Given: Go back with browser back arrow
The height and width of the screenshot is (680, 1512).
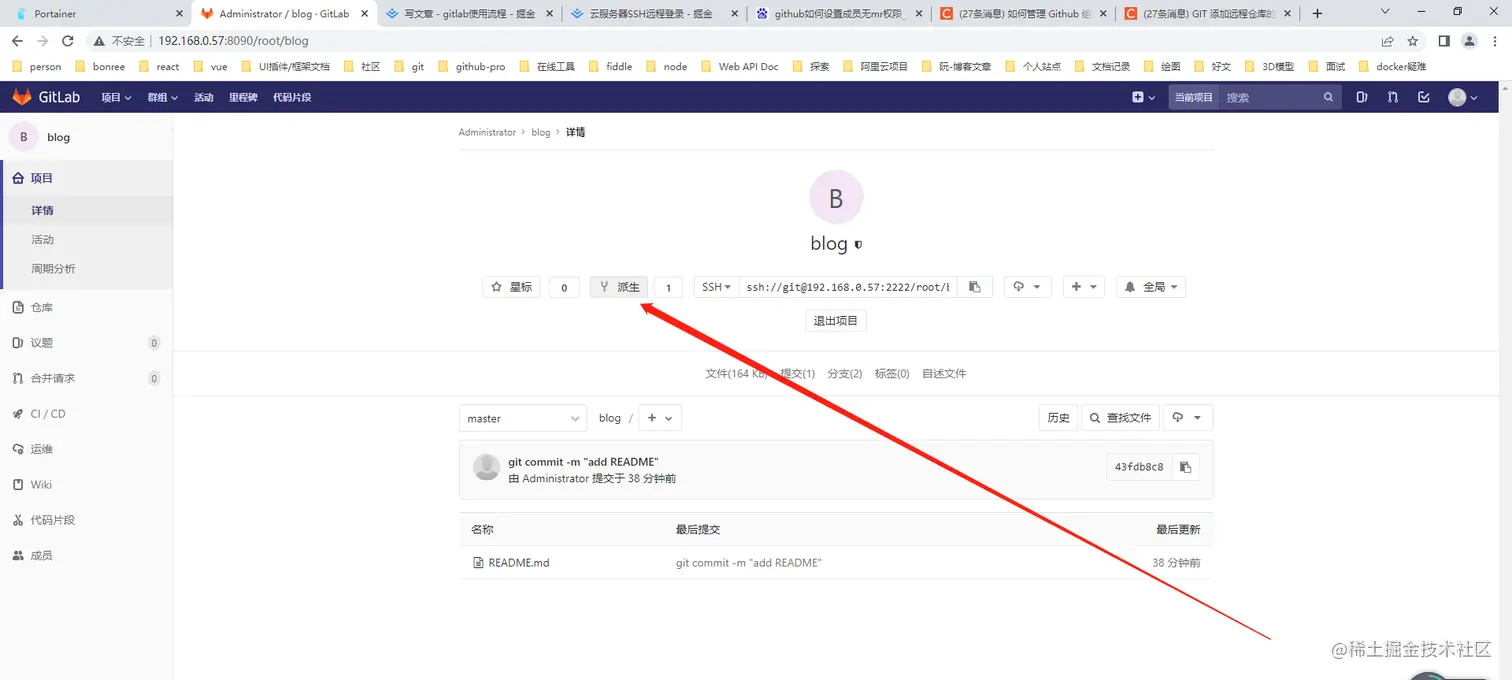Looking at the screenshot, I should click(x=17, y=41).
